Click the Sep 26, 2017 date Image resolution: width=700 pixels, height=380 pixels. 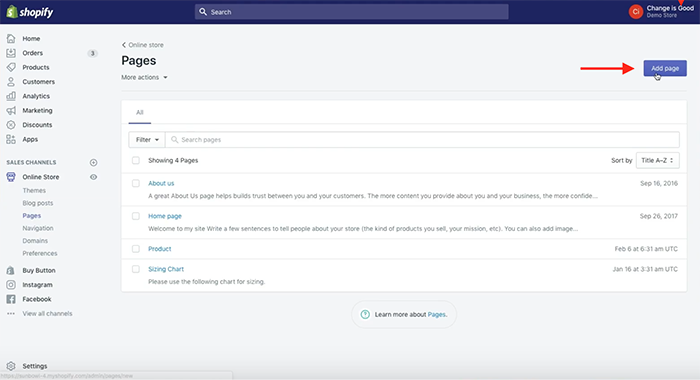658,216
